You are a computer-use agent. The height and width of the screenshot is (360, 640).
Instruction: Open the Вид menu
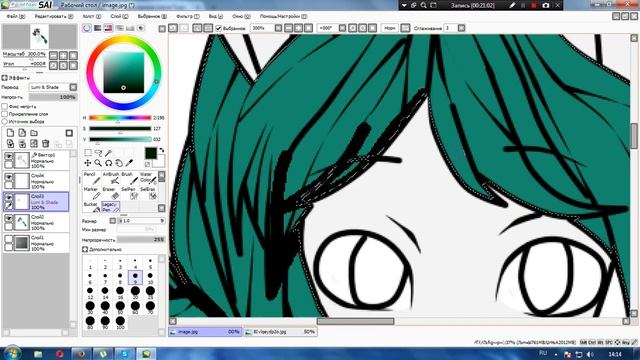[x=216, y=16]
